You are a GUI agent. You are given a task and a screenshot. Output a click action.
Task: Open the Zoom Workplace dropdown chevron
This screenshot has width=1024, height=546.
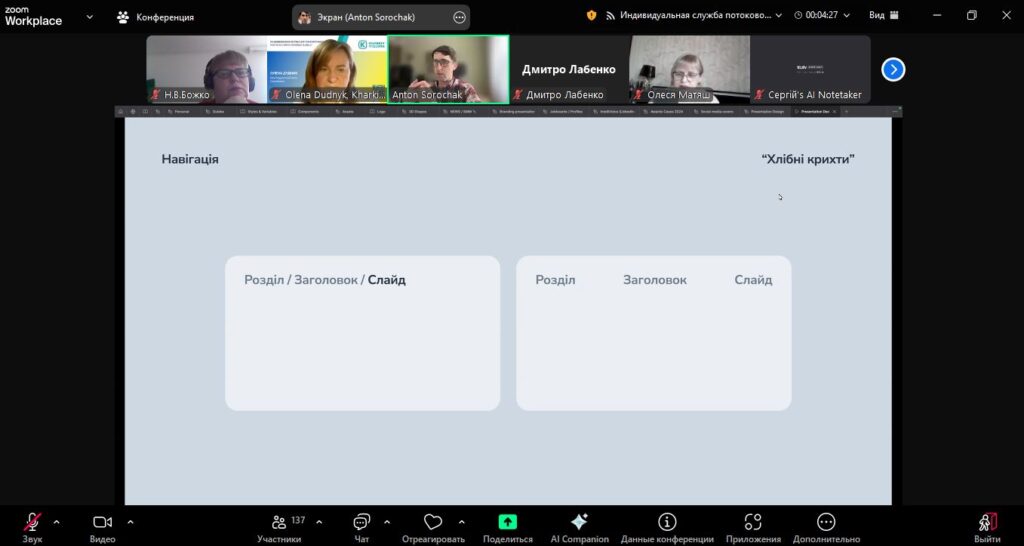click(x=89, y=17)
